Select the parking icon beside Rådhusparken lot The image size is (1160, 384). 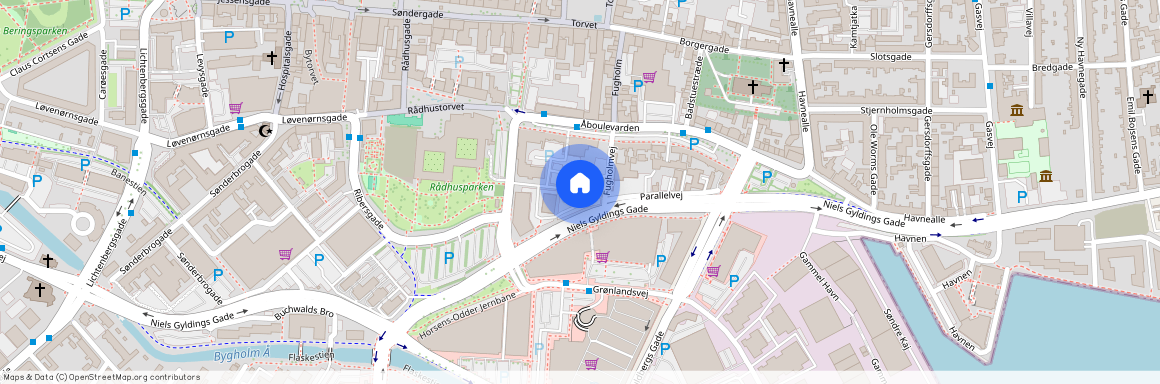[x=448, y=257]
